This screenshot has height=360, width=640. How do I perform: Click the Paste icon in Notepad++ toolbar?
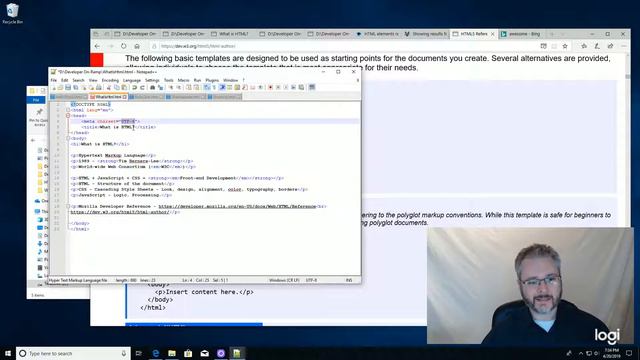(x=124, y=87)
